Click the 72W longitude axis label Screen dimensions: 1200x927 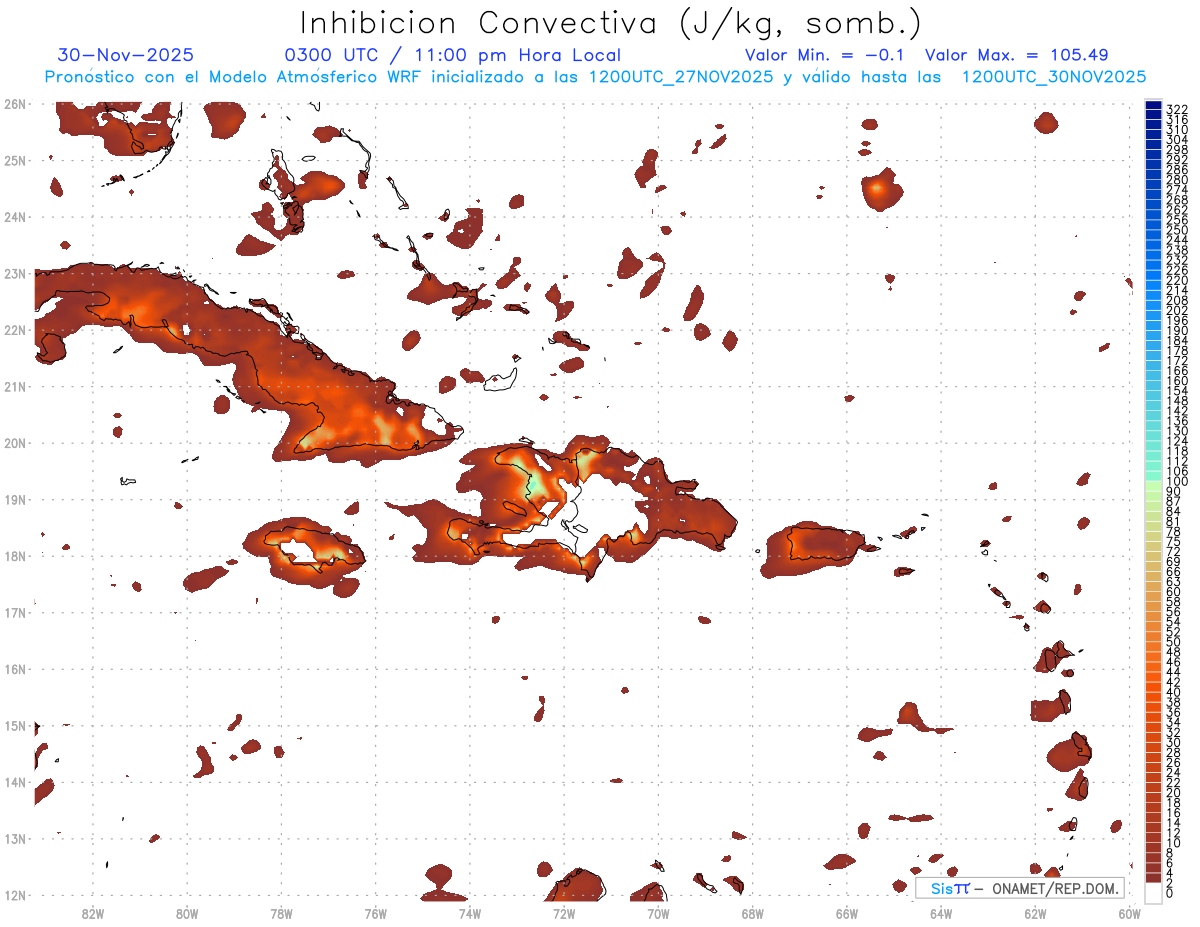[x=563, y=913]
